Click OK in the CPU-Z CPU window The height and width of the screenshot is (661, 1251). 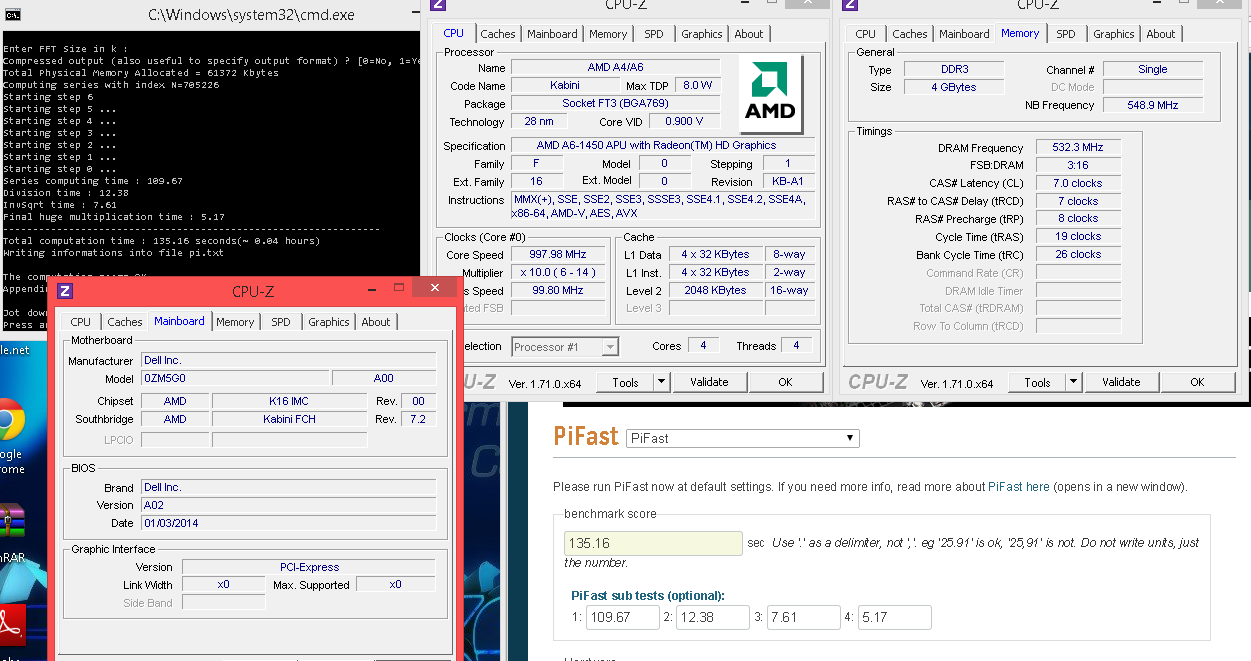tap(785, 382)
